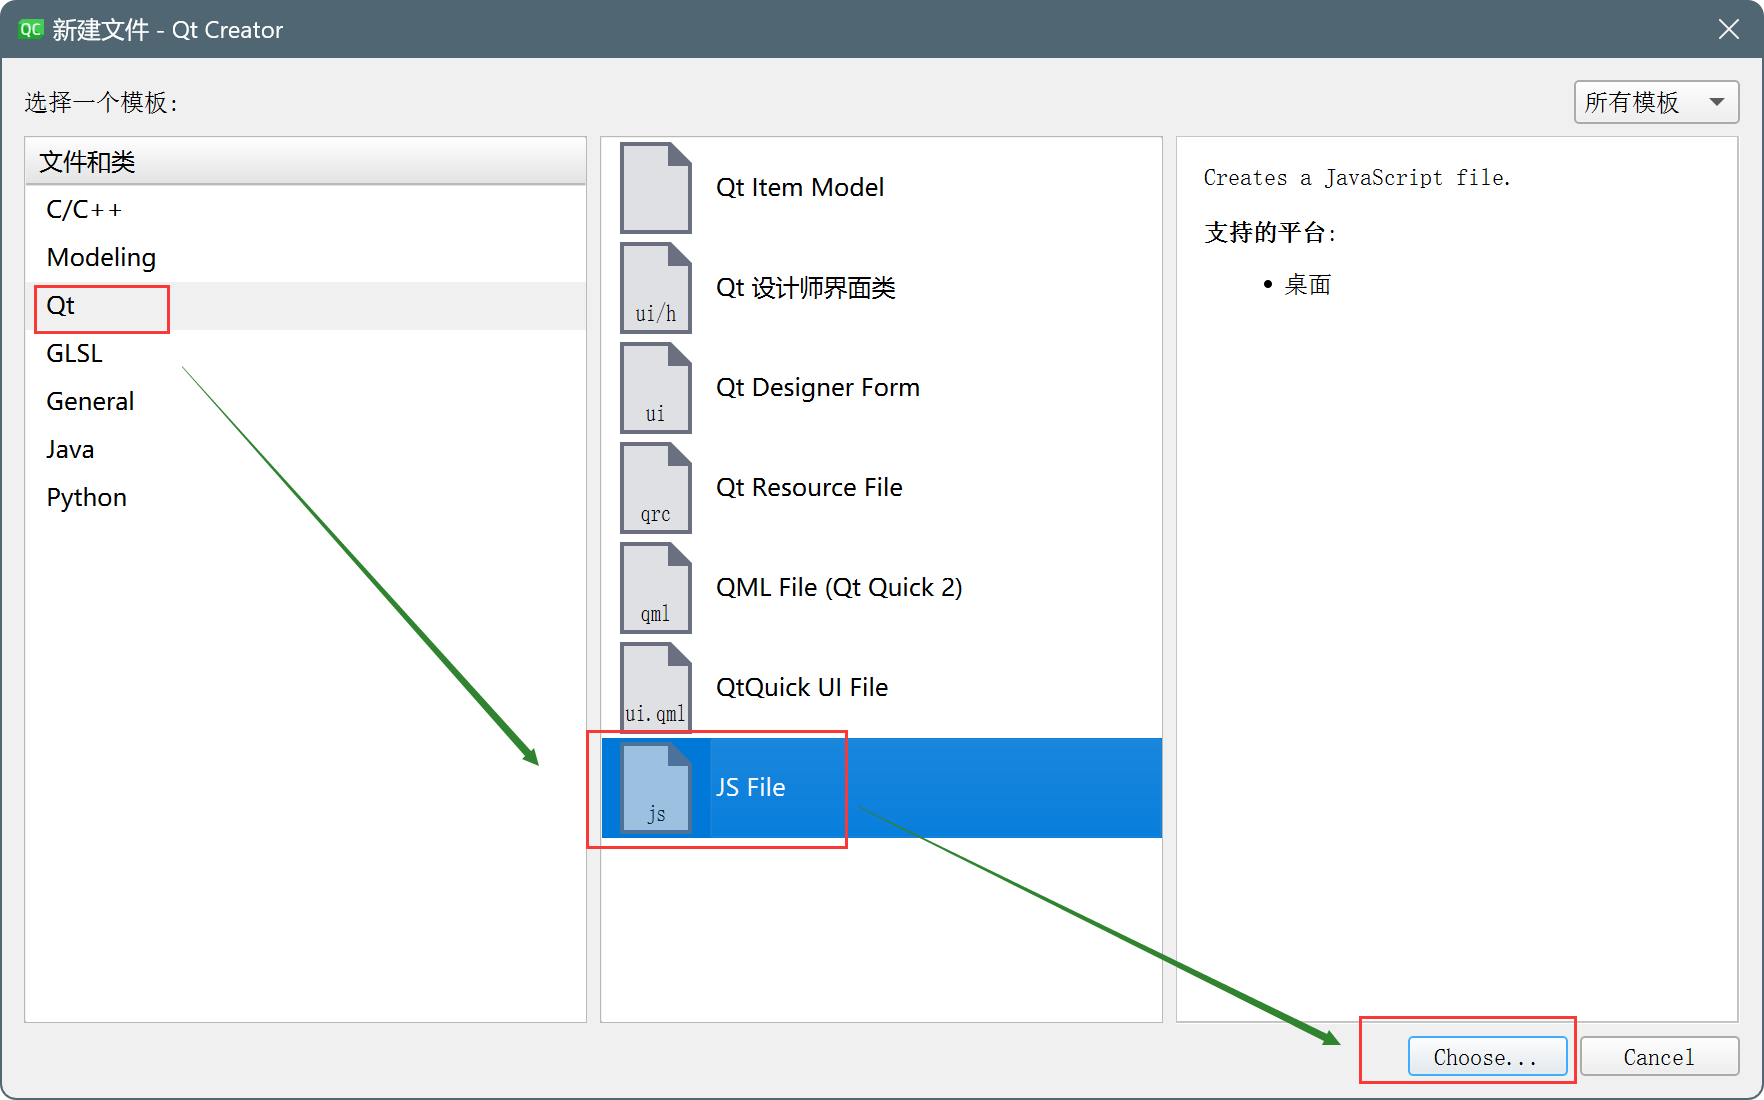Click the 'Creates a JavaScript file.' description
The image size is (1764, 1100).
click(x=1357, y=178)
